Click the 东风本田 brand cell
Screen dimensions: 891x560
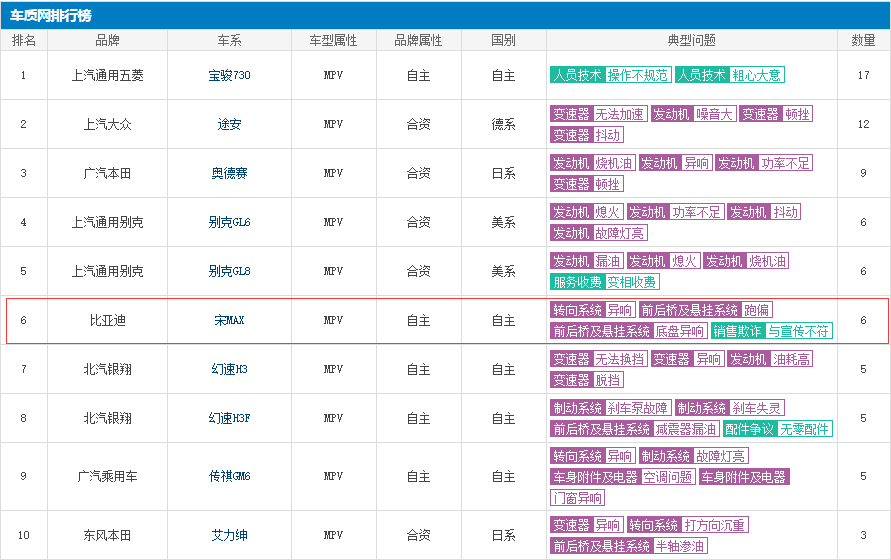point(107,535)
